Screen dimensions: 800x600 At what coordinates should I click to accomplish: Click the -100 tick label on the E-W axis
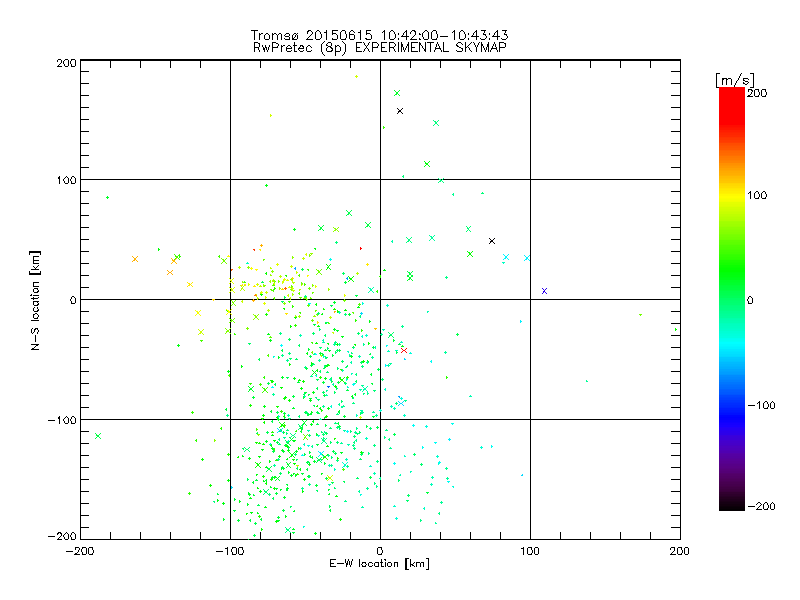(x=230, y=551)
